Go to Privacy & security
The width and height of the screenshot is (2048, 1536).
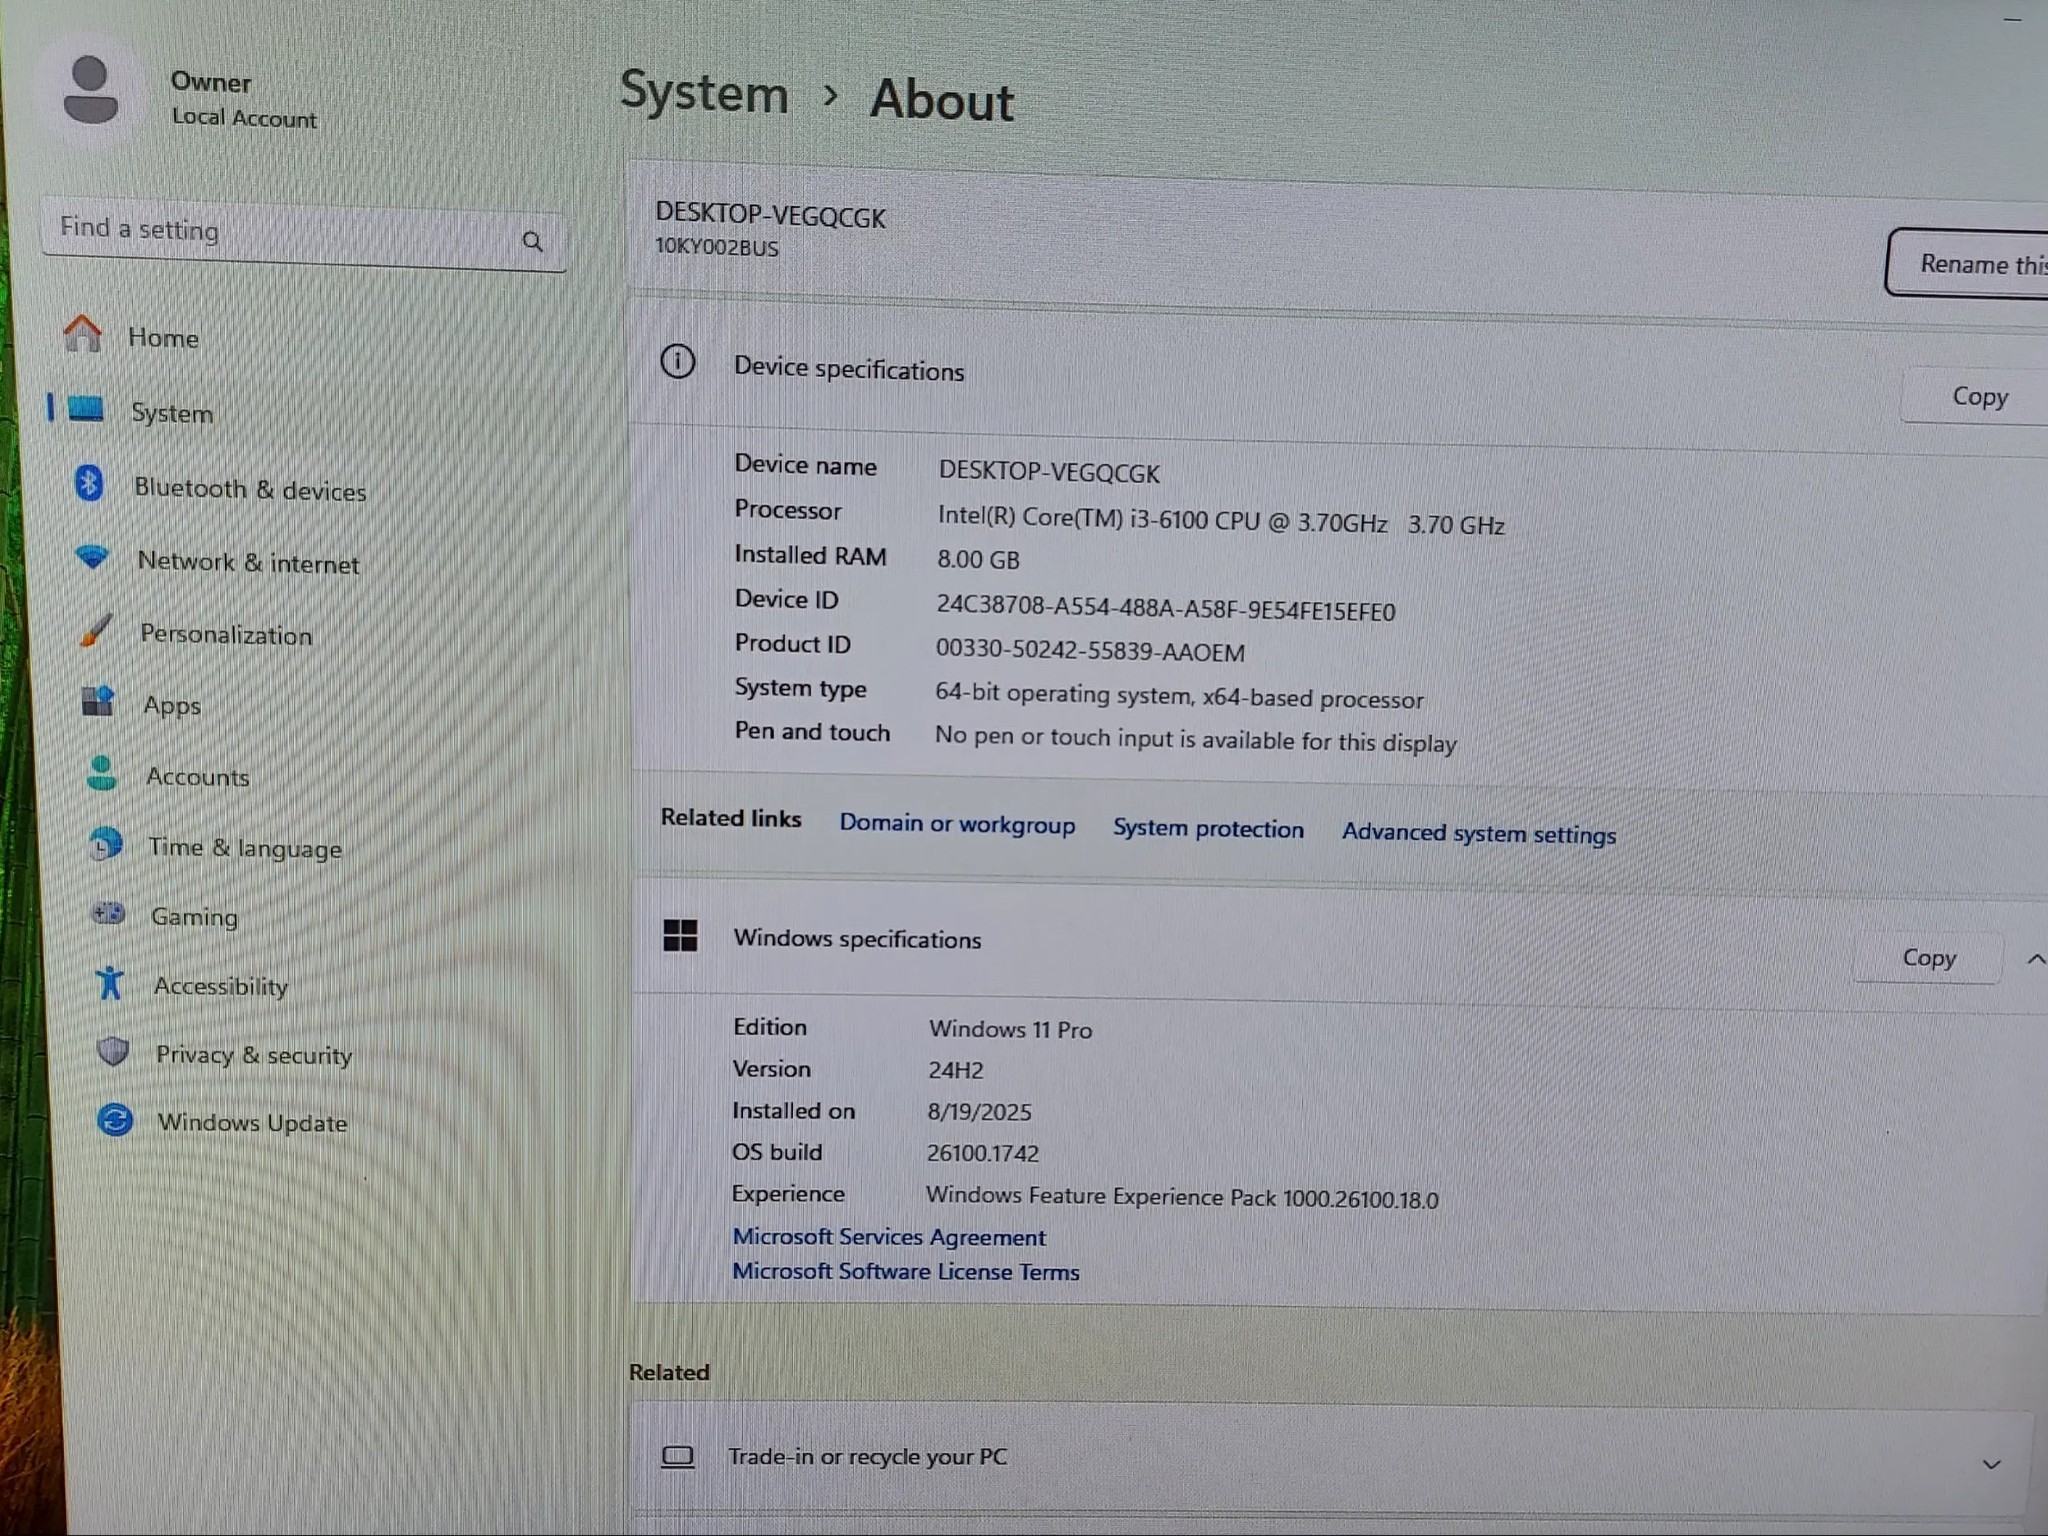point(254,1055)
